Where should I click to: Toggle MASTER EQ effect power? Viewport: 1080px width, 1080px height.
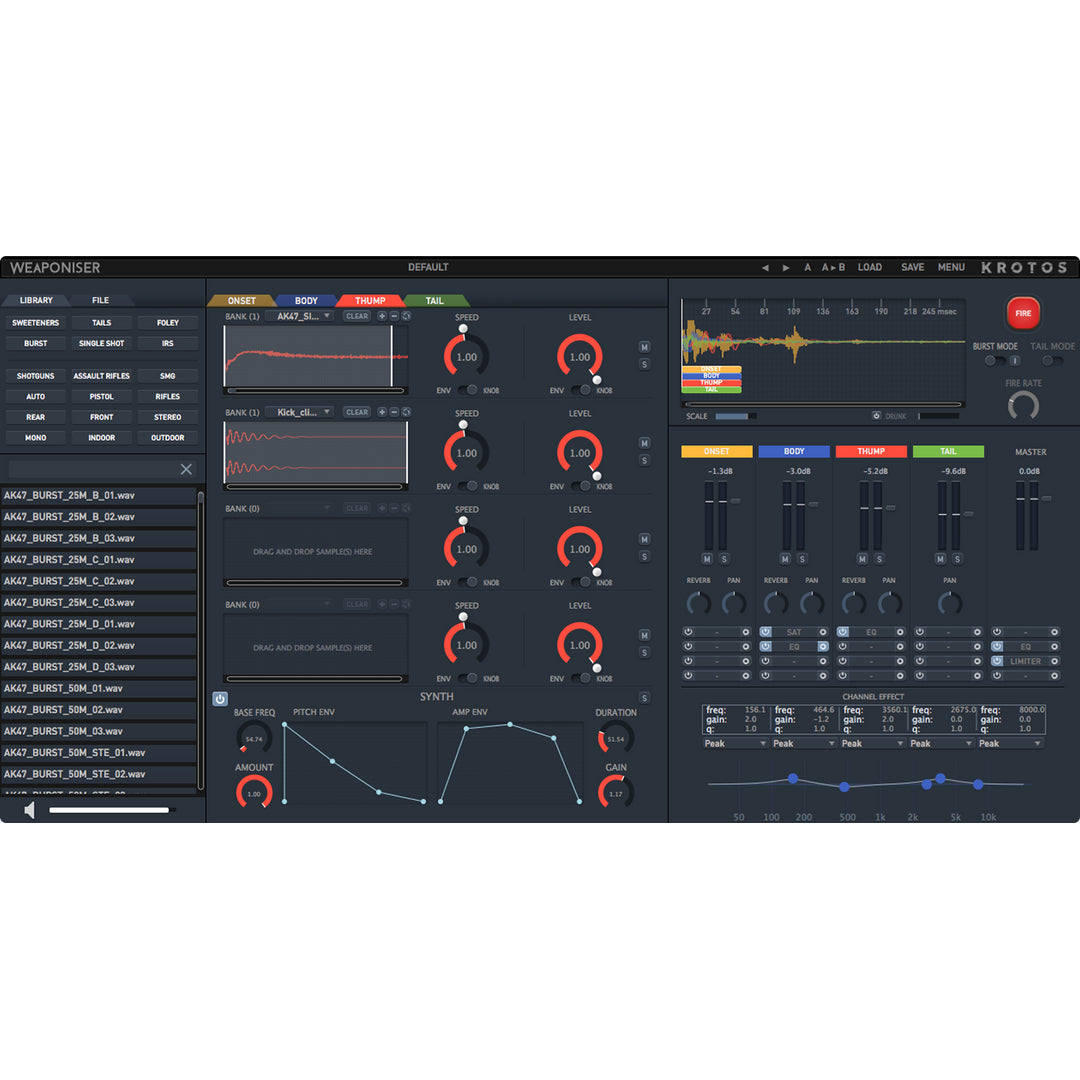click(x=997, y=647)
